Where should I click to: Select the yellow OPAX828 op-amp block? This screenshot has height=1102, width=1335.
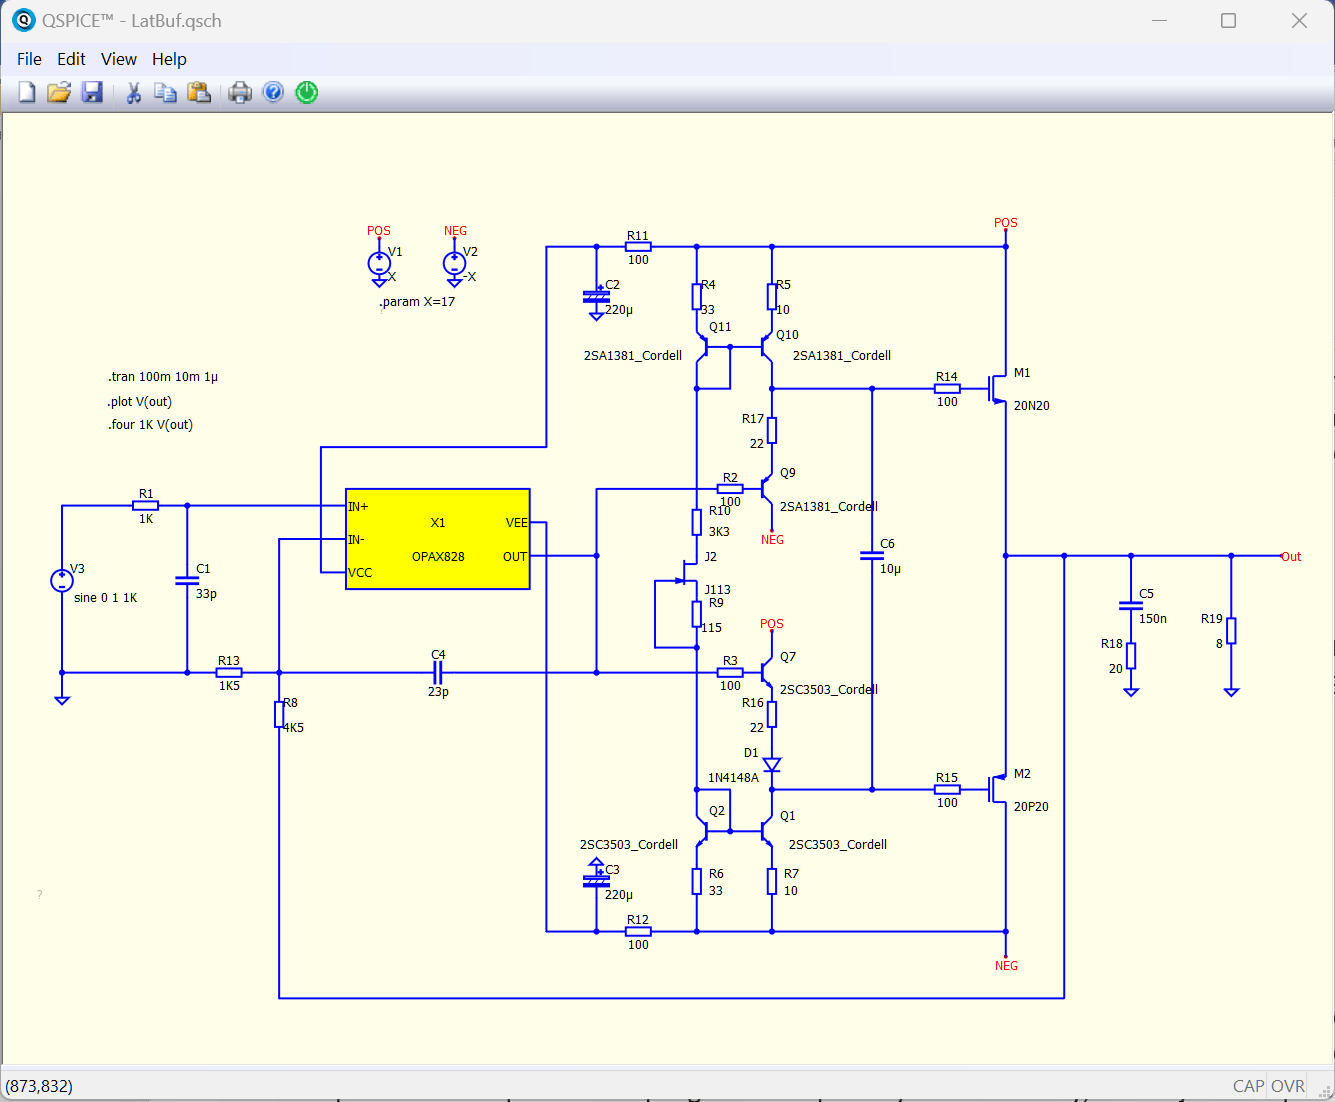(x=438, y=539)
